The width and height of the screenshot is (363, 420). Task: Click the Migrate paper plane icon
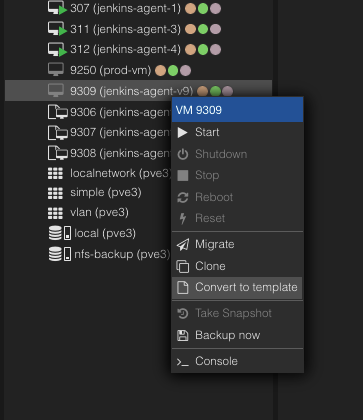pyautogui.click(x=183, y=244)
